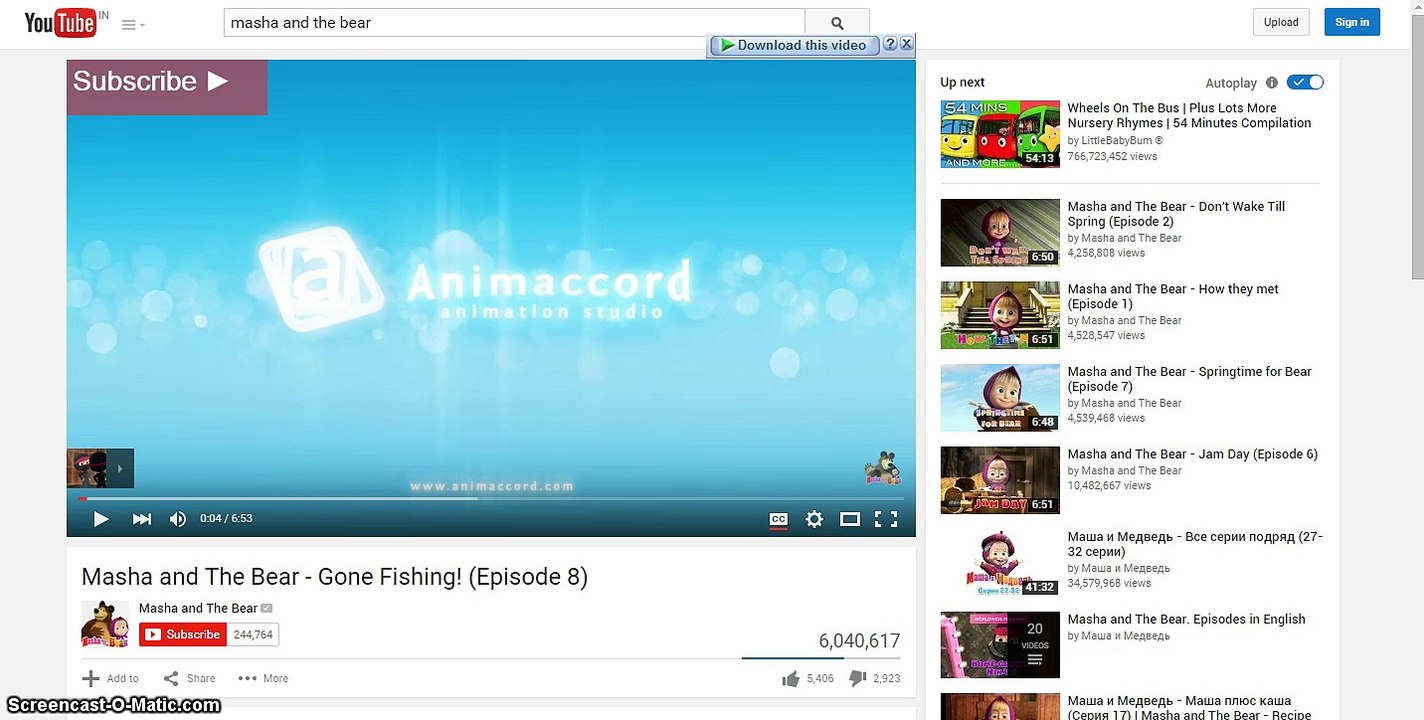
Task: Close the download video bar
Action: (x=906, y=44)
